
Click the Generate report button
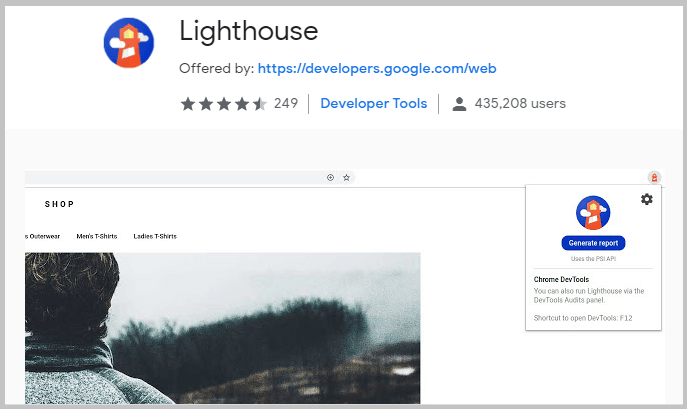click(x=593, y=243)
